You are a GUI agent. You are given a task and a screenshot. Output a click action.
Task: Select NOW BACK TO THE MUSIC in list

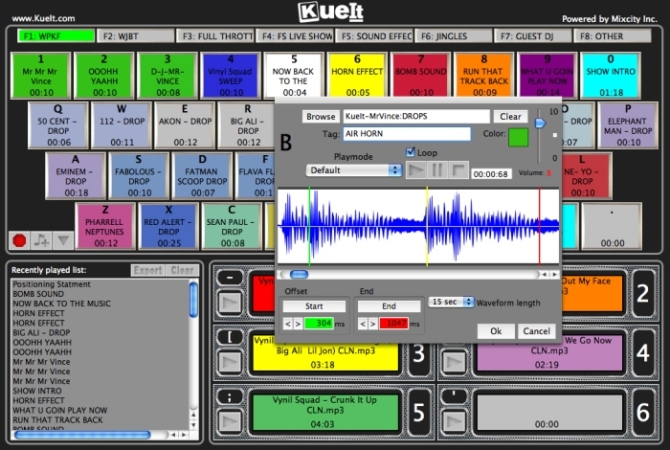[x=62, y=303]
